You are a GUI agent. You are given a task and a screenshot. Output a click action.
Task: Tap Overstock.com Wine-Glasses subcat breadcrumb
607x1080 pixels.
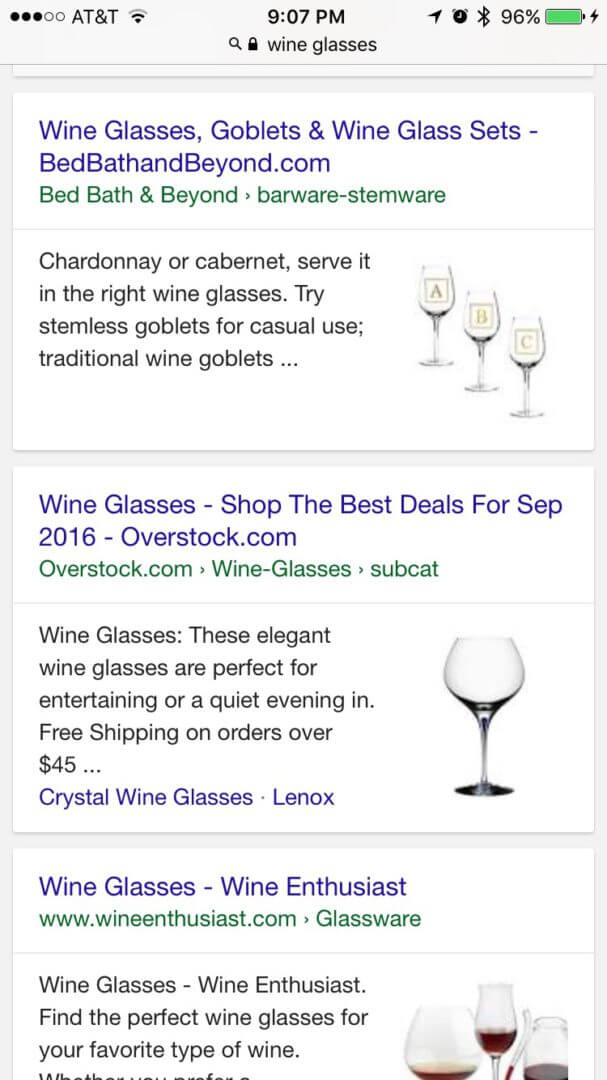click(238, 569)
